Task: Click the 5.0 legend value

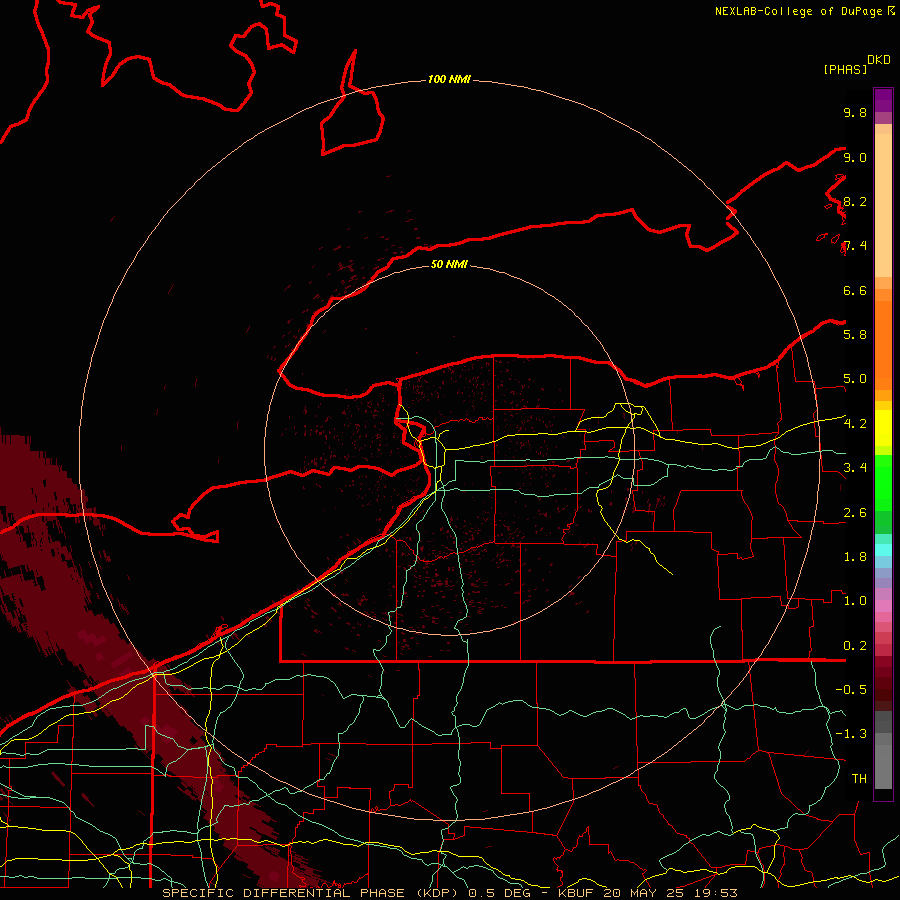Action: 855,379
